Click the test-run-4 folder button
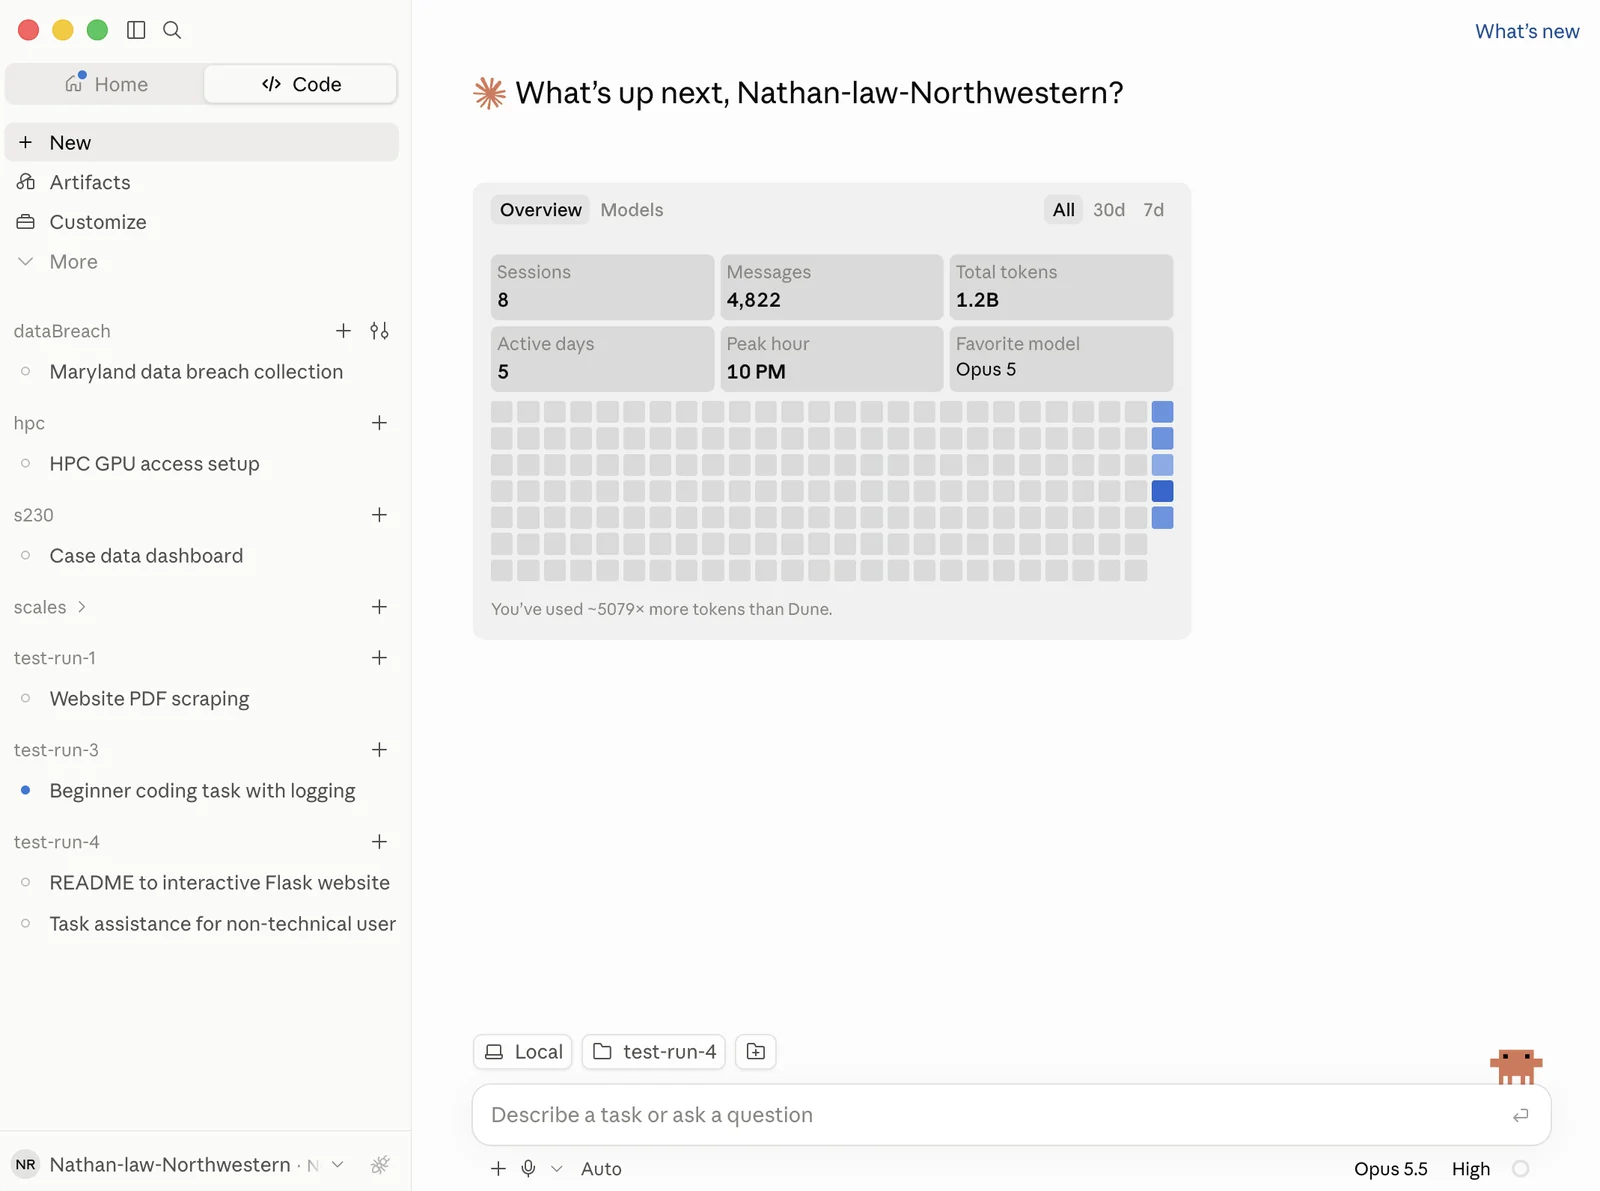 coord(654,1052)
